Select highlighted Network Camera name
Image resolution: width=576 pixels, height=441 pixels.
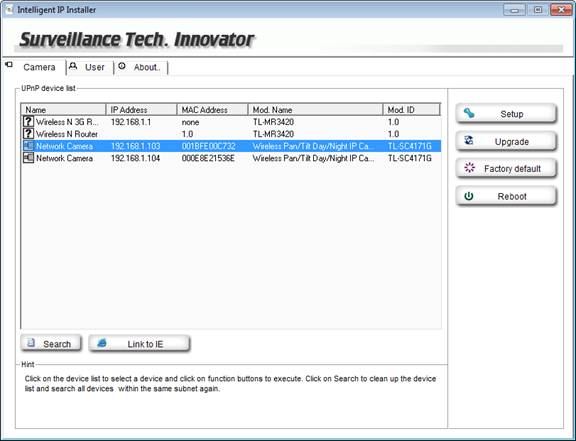[x=64, y=146]
